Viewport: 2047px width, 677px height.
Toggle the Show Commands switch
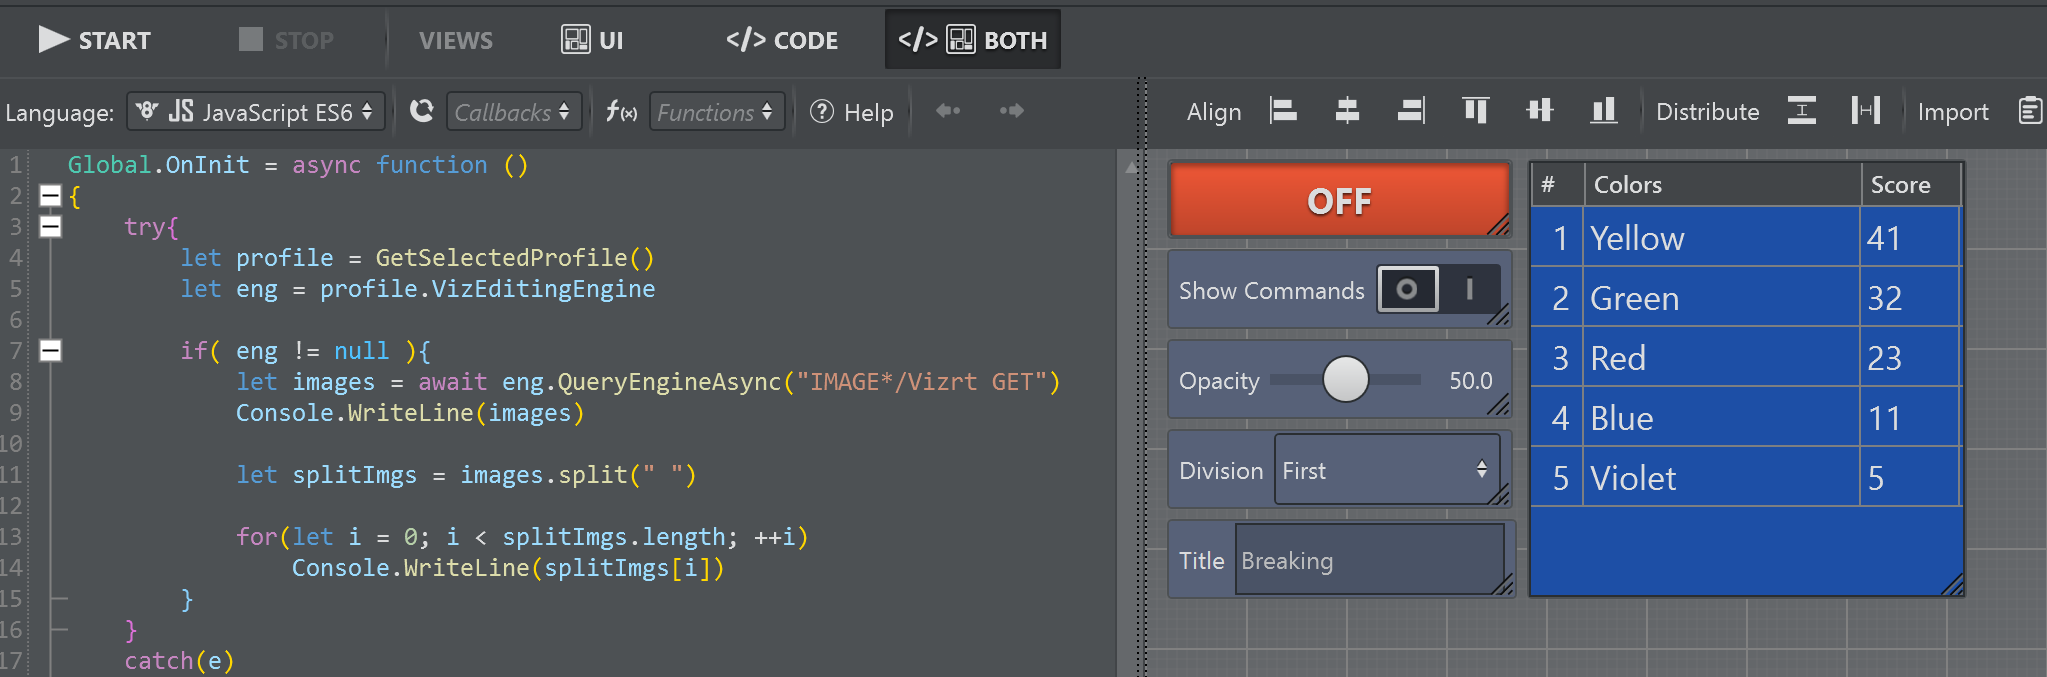[1438, 290]
